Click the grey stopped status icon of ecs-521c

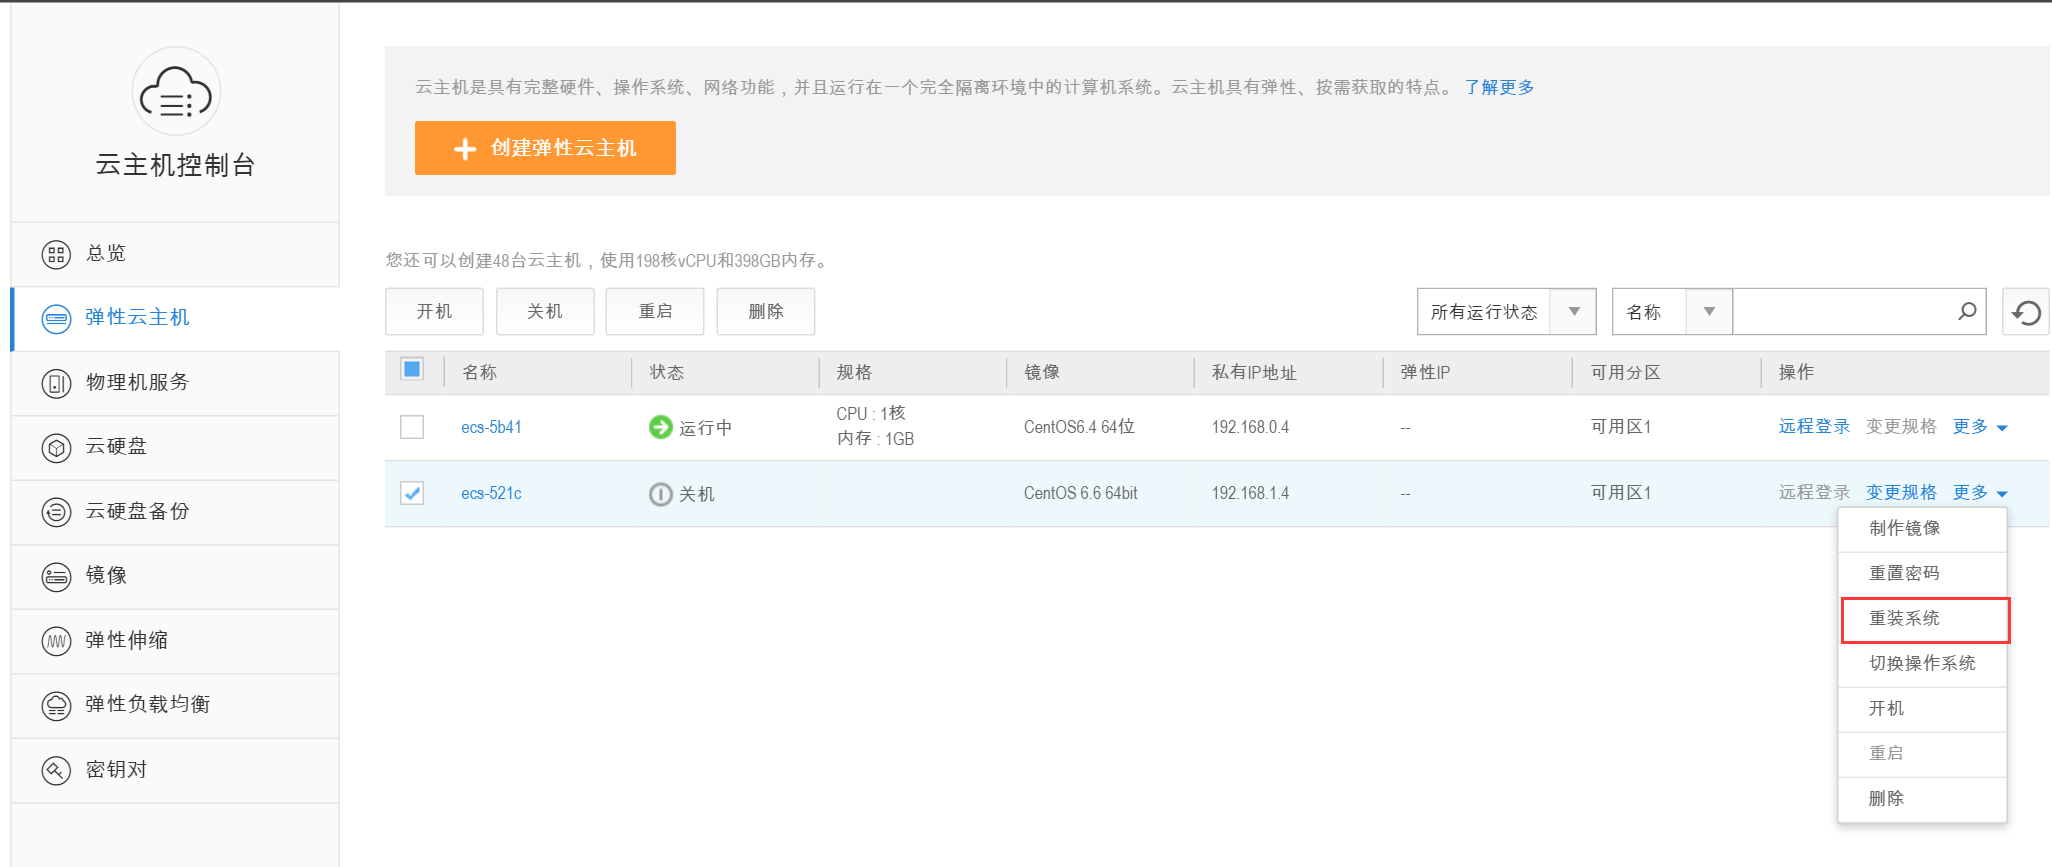[660, 494]
